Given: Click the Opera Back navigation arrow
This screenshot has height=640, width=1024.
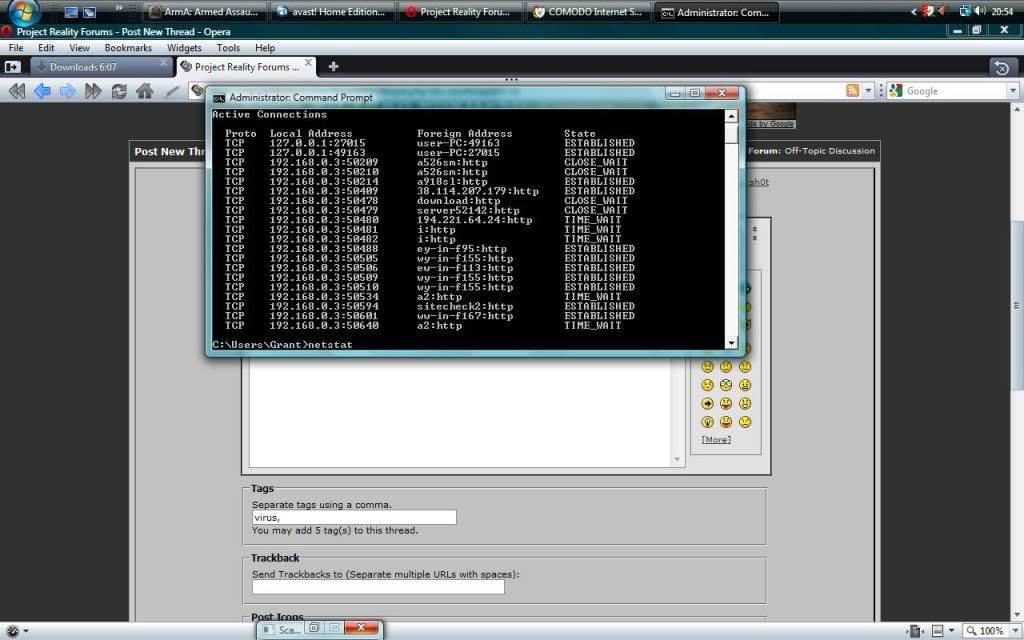Looking at the screenshot, I should click(x=42, y=91).
